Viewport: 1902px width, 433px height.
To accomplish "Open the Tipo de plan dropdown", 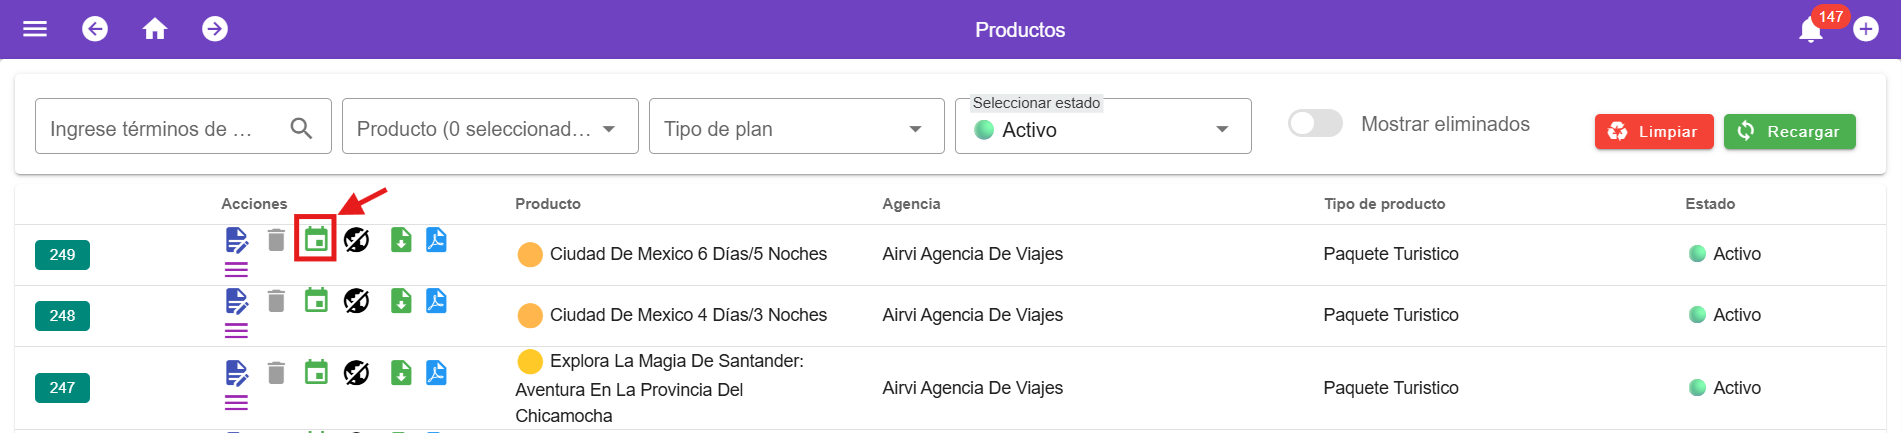I will click(x=796, y=127).
